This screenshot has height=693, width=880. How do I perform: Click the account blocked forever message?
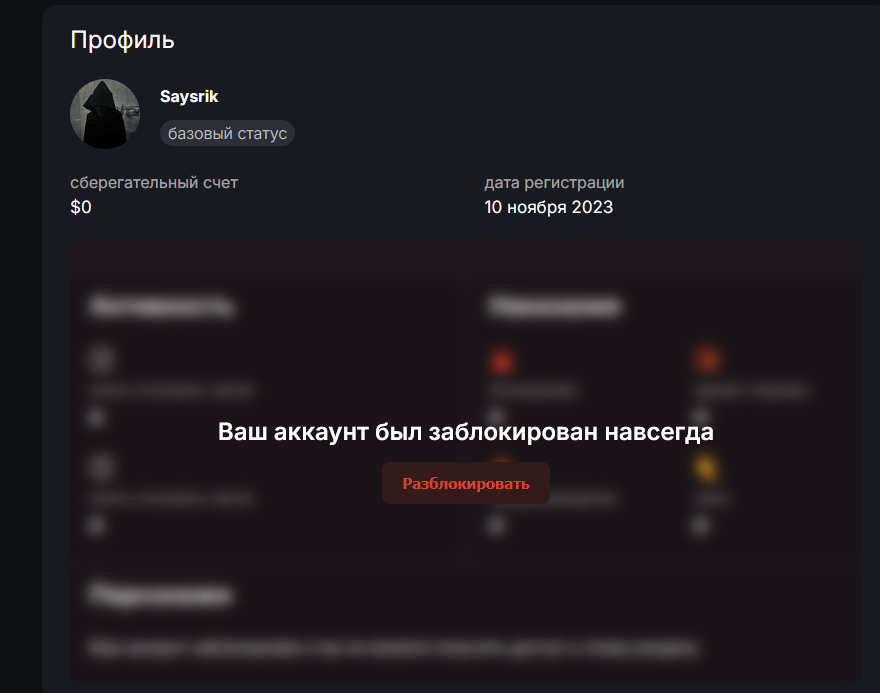[466, 432]
